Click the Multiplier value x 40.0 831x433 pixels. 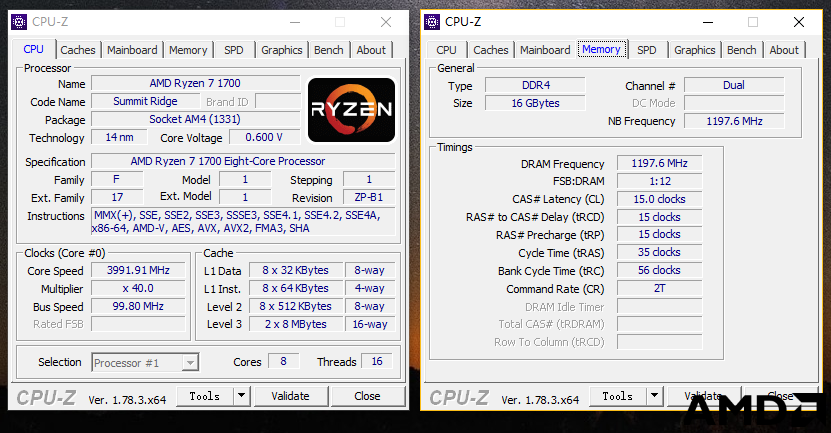pyautogui.click(x=138, y=288)
